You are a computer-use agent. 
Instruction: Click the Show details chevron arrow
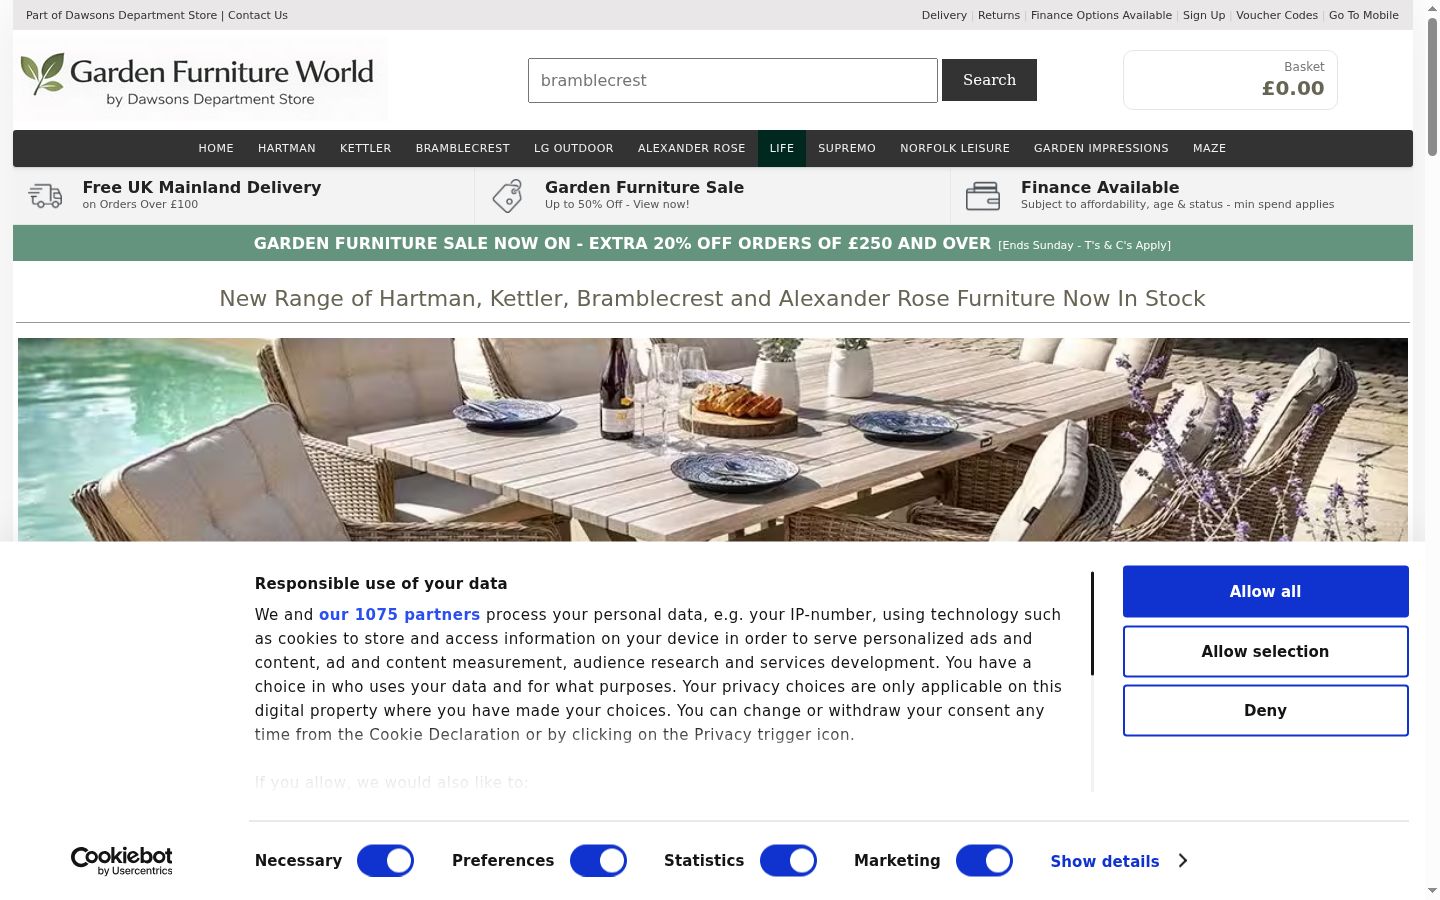point(1183,861)
